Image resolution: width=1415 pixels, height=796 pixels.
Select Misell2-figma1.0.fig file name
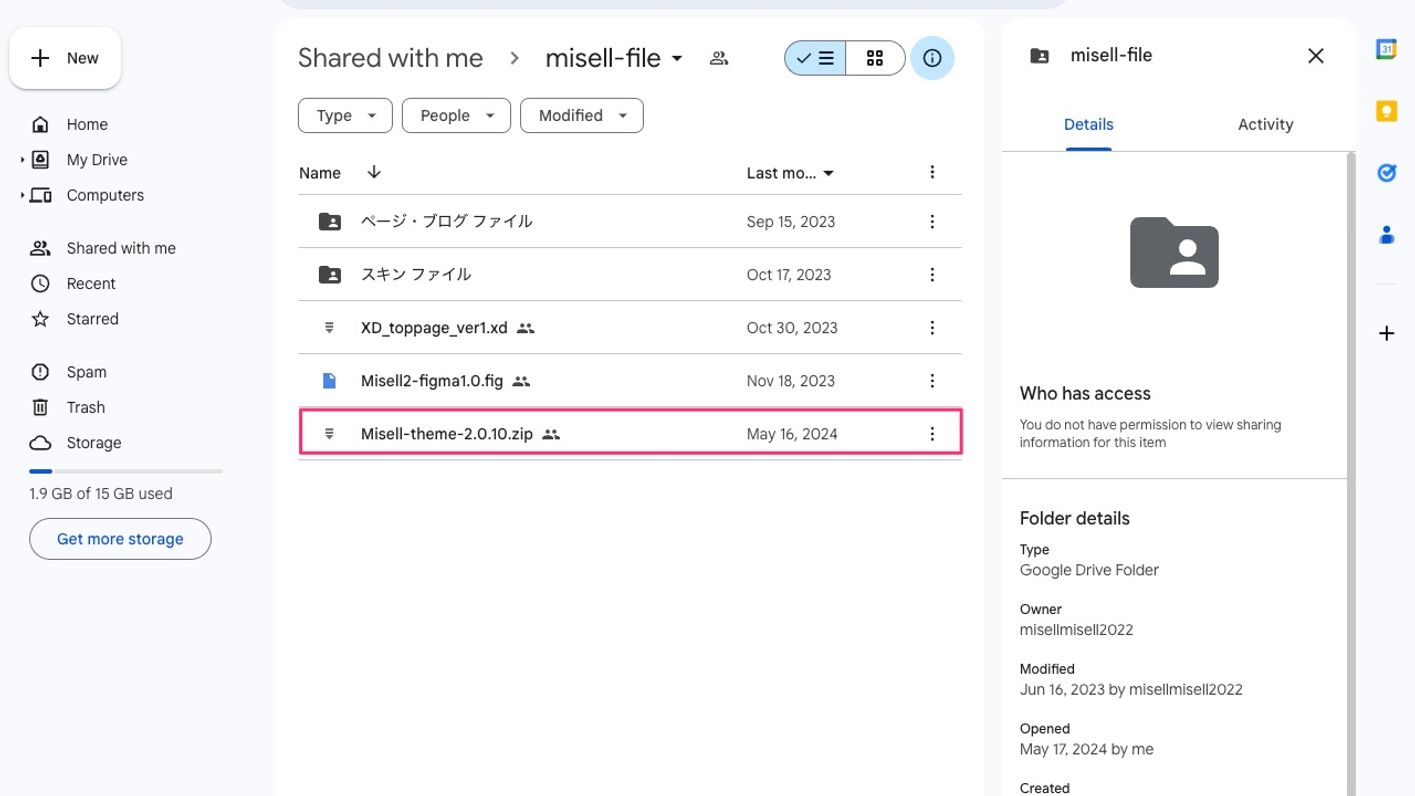[432, 380]
